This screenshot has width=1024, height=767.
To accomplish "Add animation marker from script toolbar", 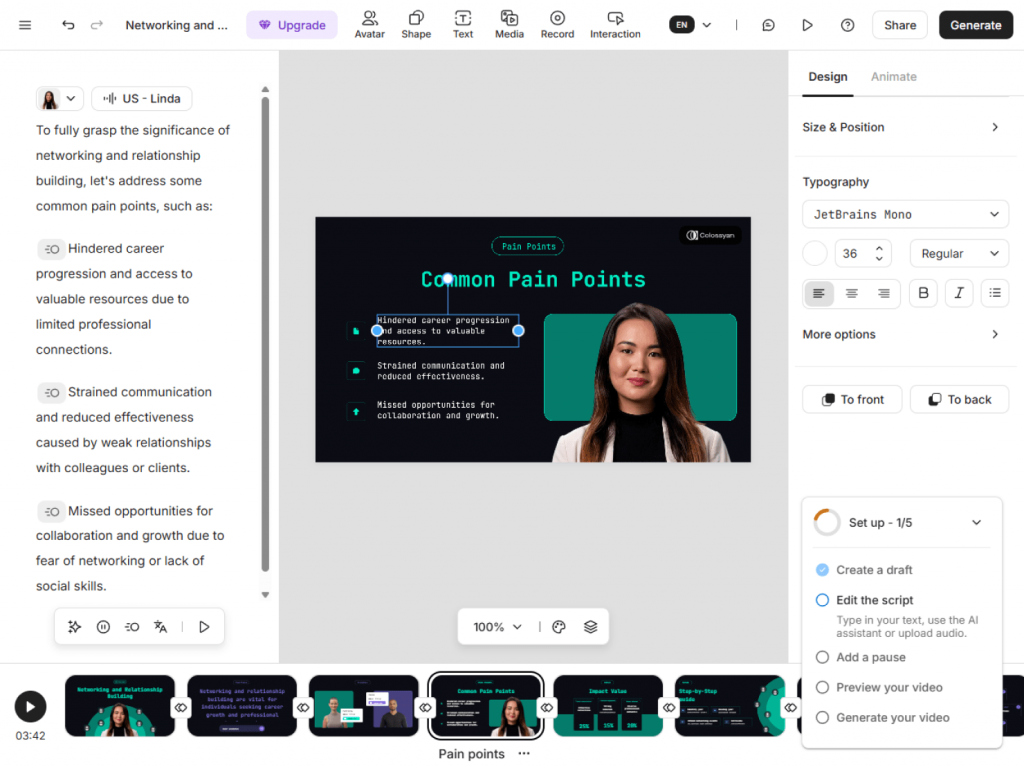I will coord(132,627).
